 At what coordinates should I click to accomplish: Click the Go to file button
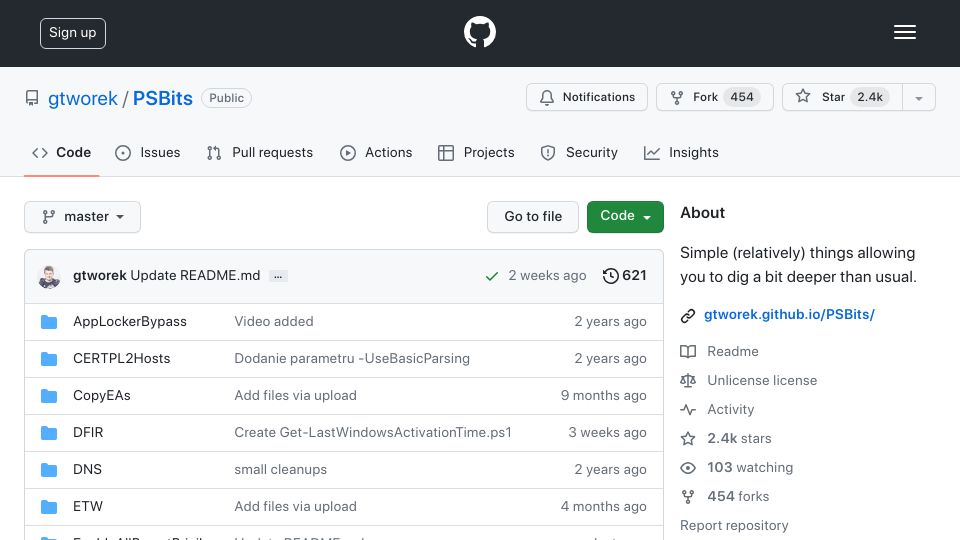coord(533,217)
